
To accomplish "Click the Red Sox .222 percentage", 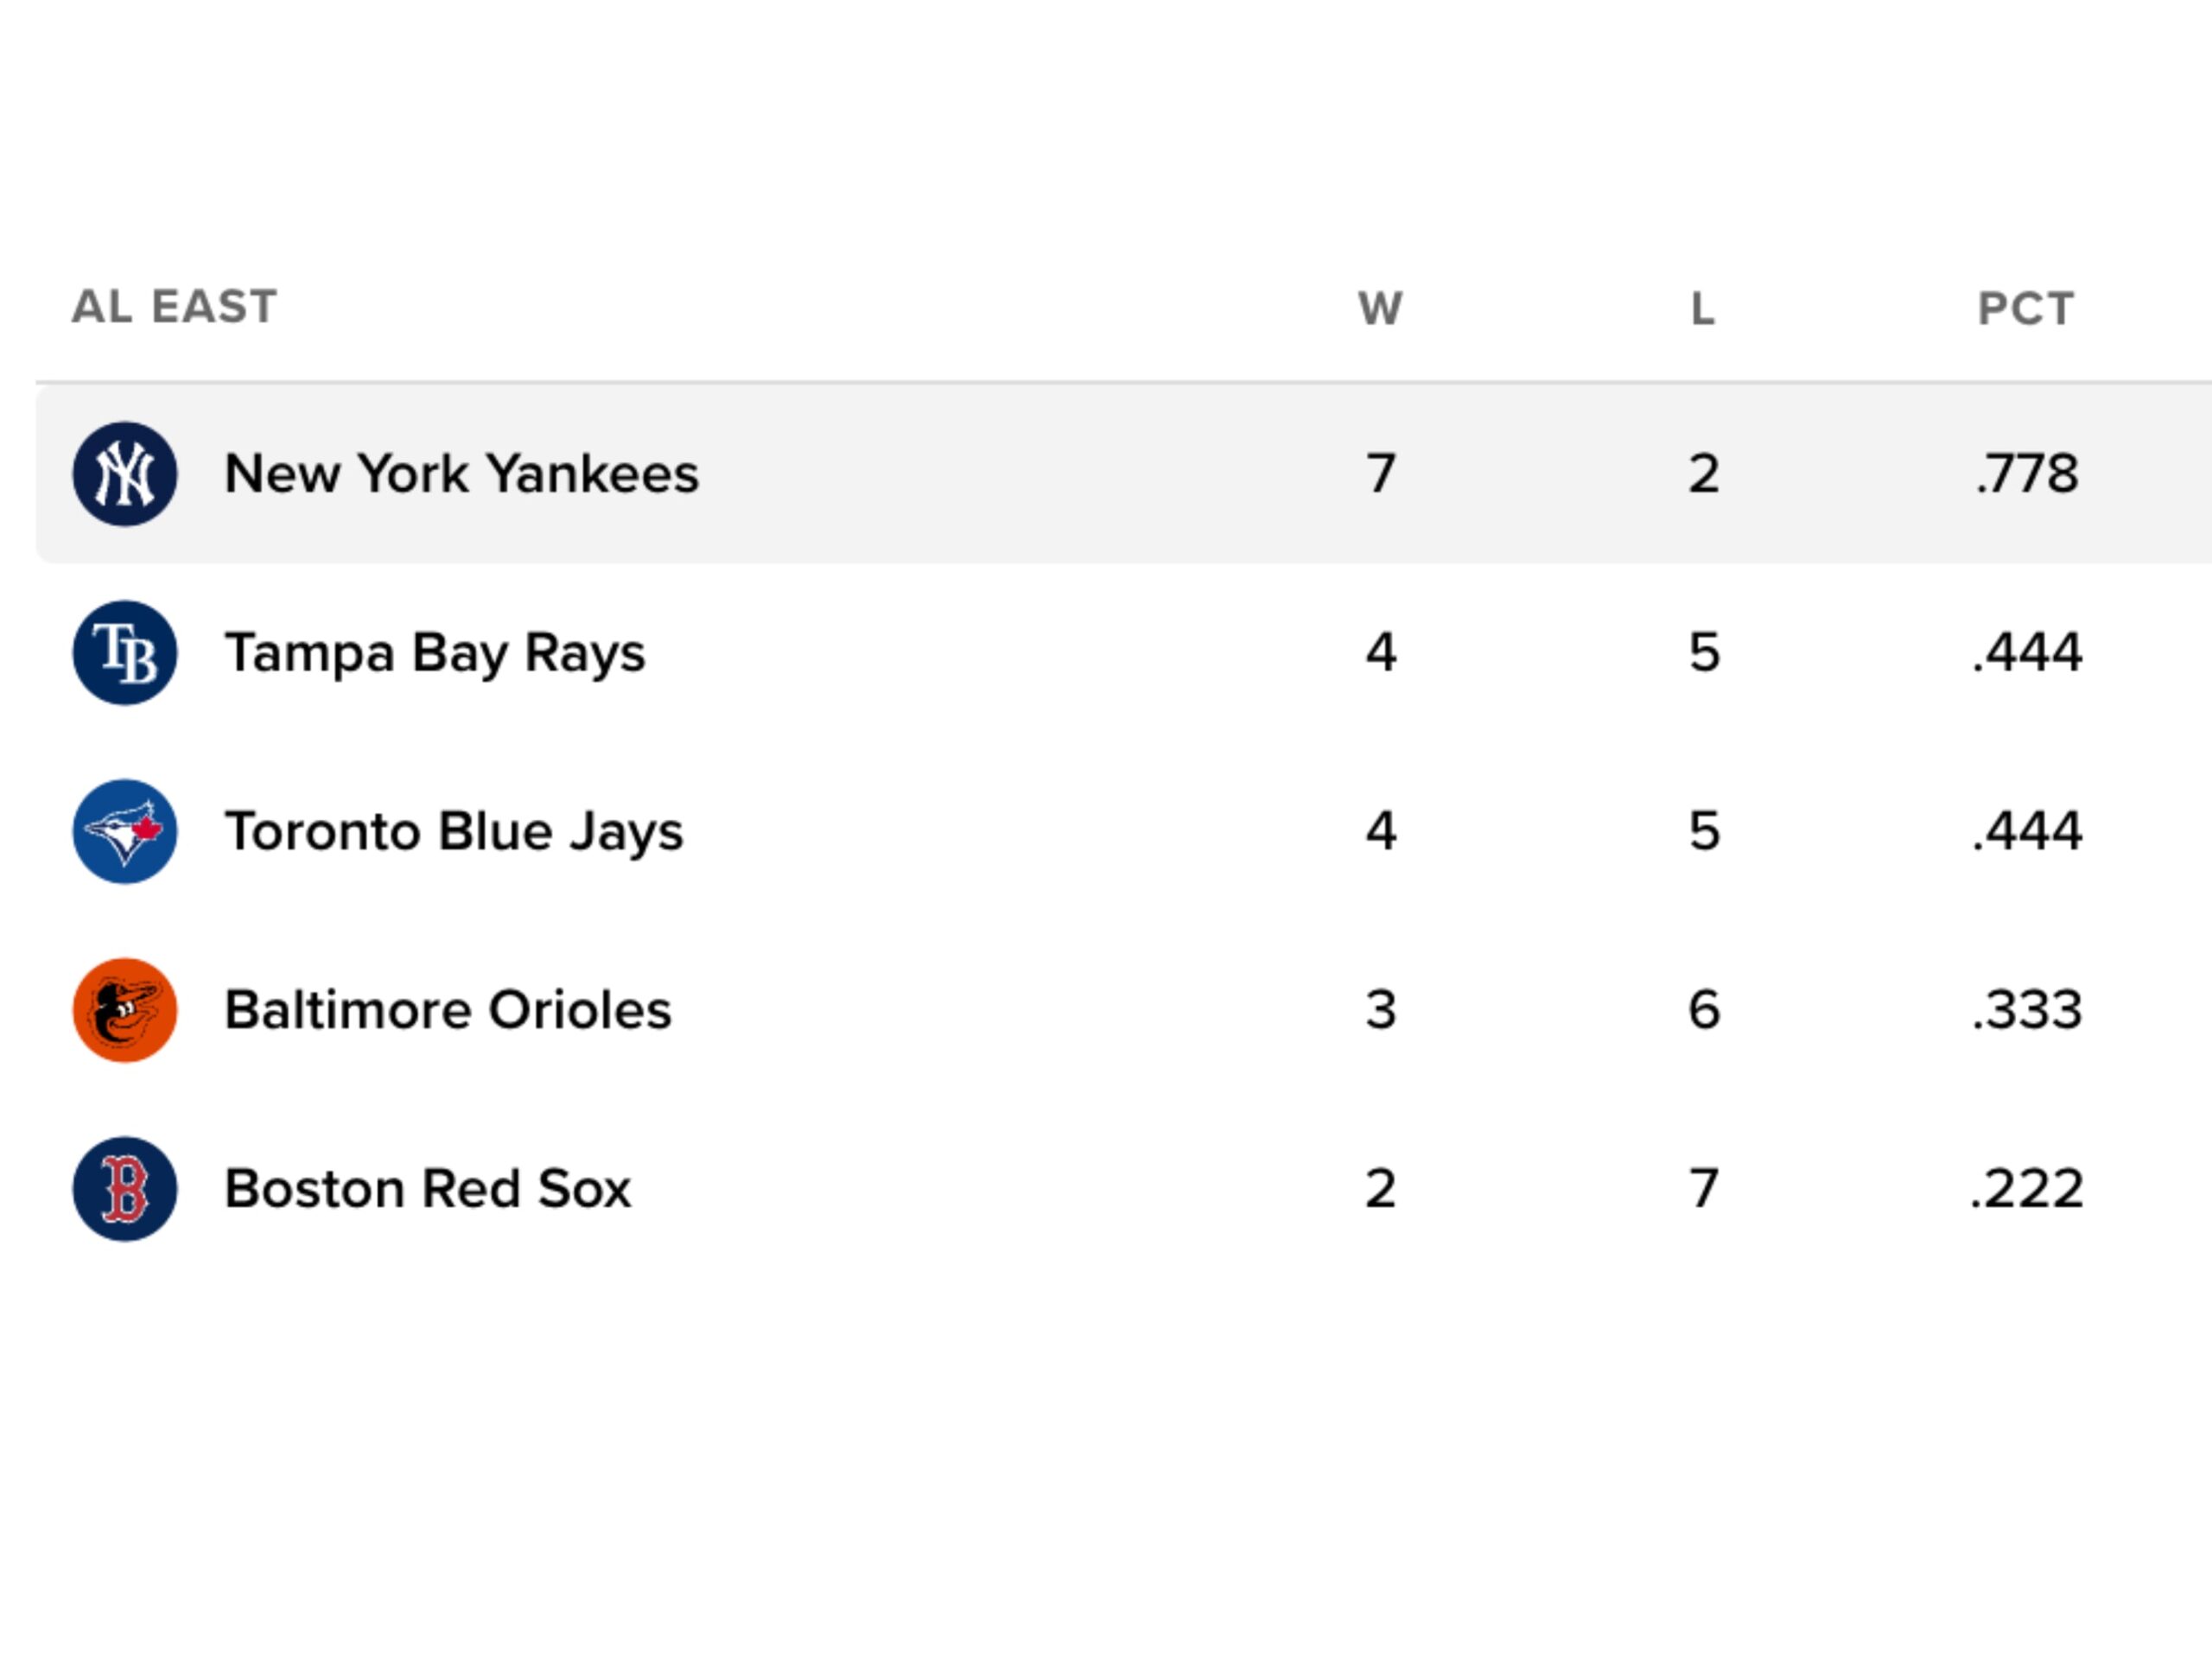I will click(x=2027, y=1189).
